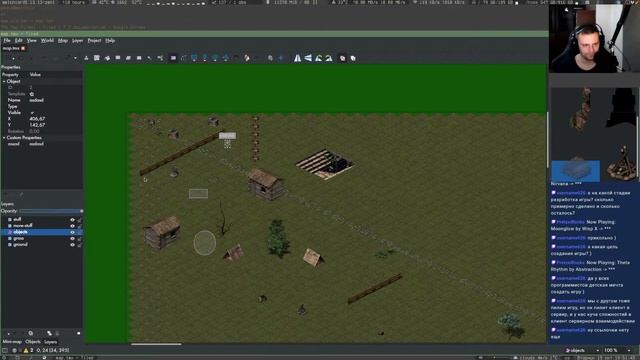Viewport: 640px width, 360px height.
Task: Choose the Insert Ellipse tool
Action: (215, 58)
